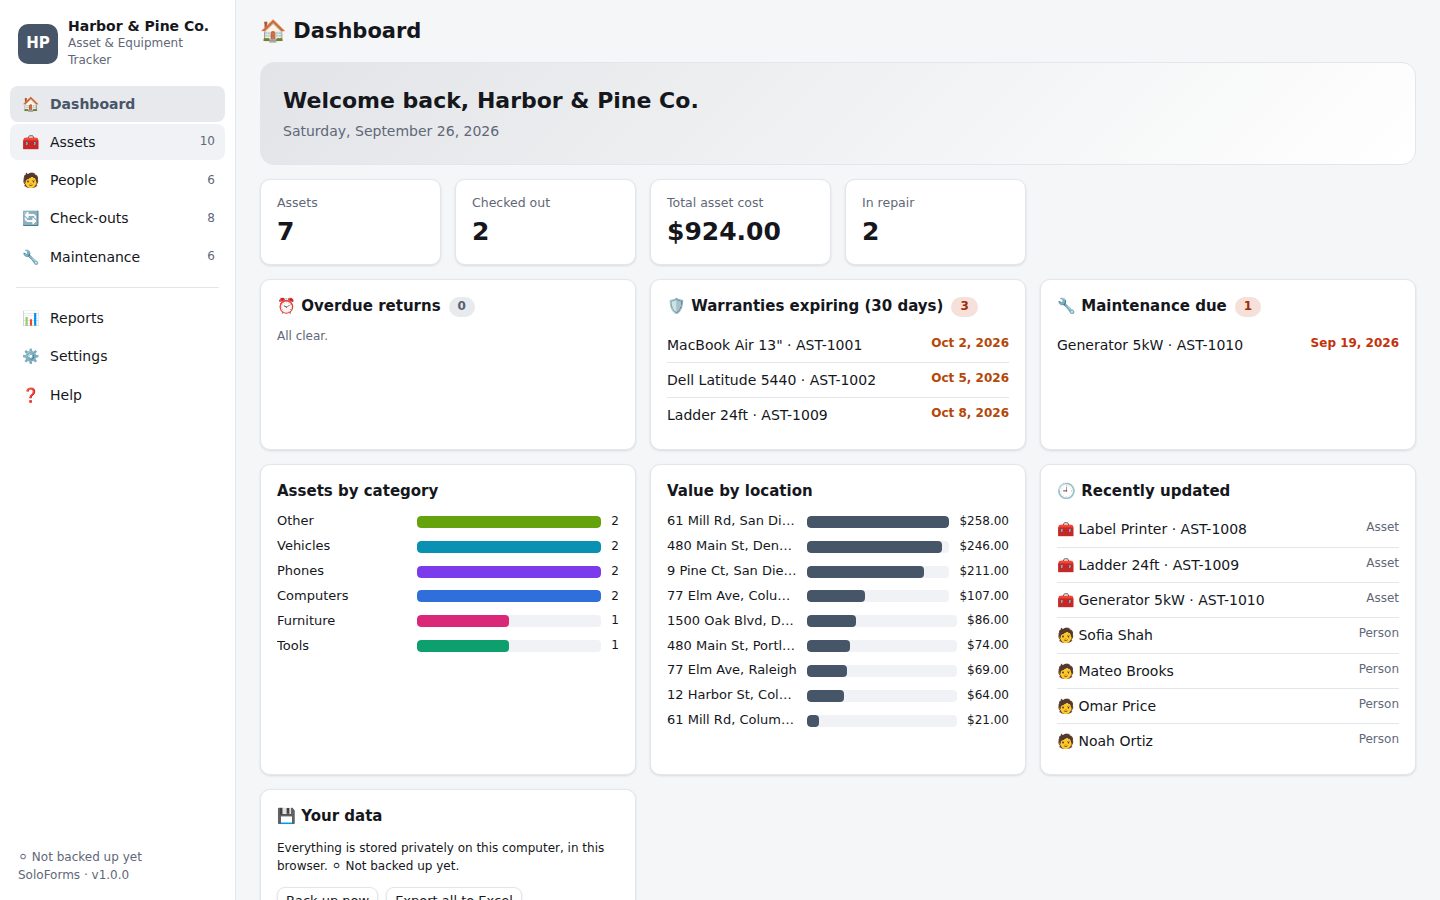Open Mateo Brooks in Recently updated
The height and width of the screenshot is (900, 1440).
1228,671
